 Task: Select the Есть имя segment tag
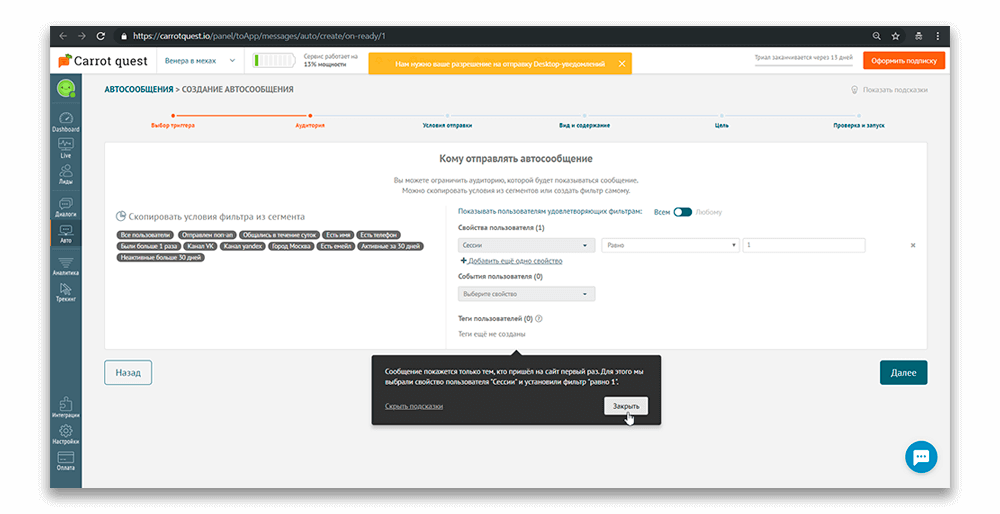click(x=338, y=235)
